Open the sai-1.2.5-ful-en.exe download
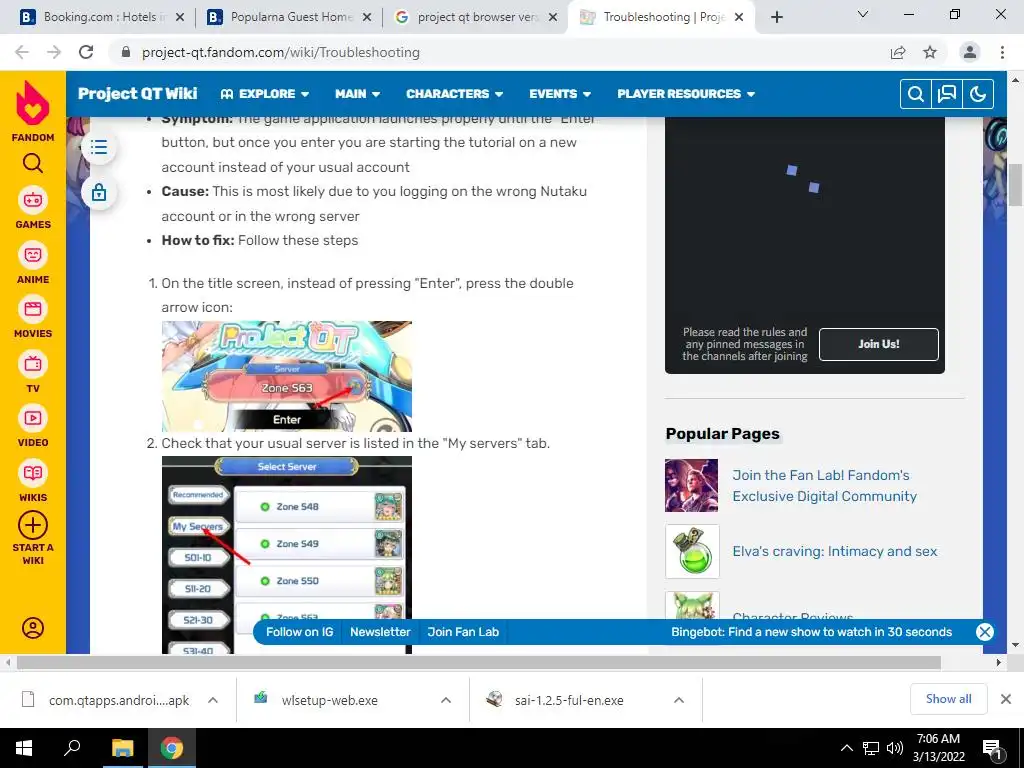Image resolution: width=1024 pixels, height=768 pixels. 569,700
